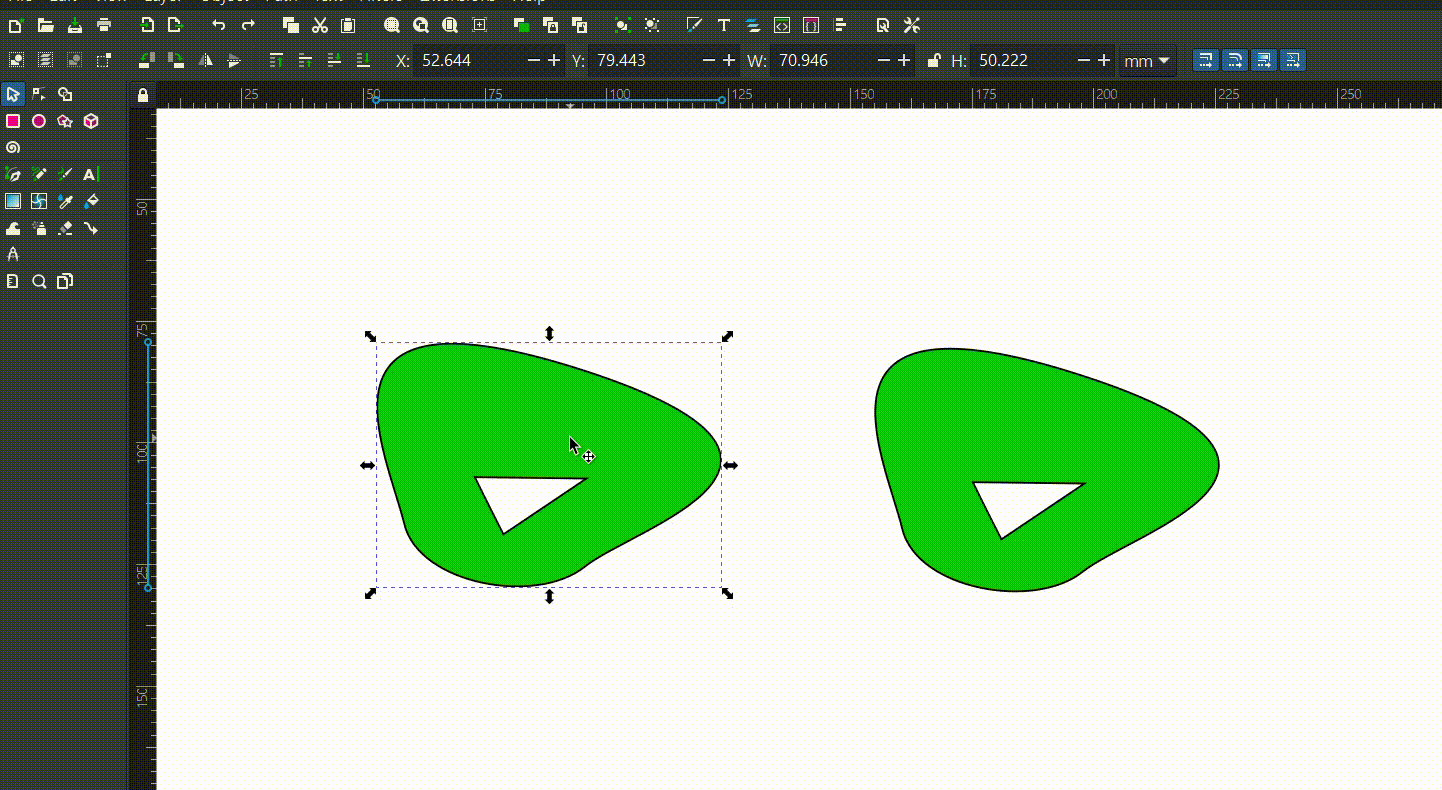Select the Node editing tool
The height and width of the screenshot is (790, 1442).
coord(39,94)
